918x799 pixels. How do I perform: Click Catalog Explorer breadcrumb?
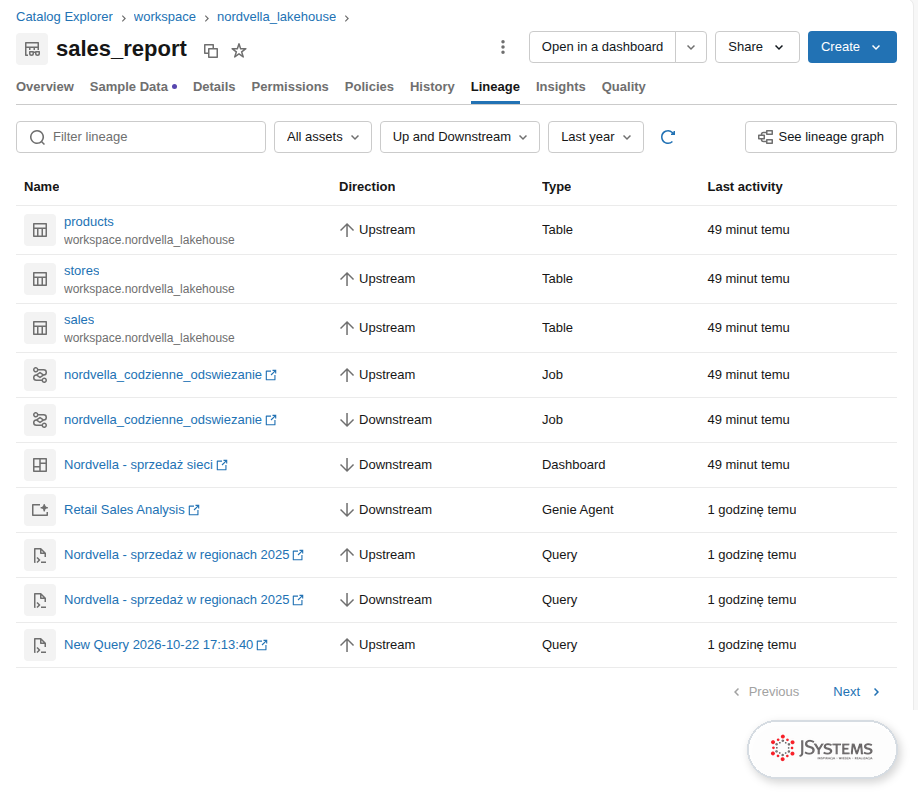[x=64, y=17]
